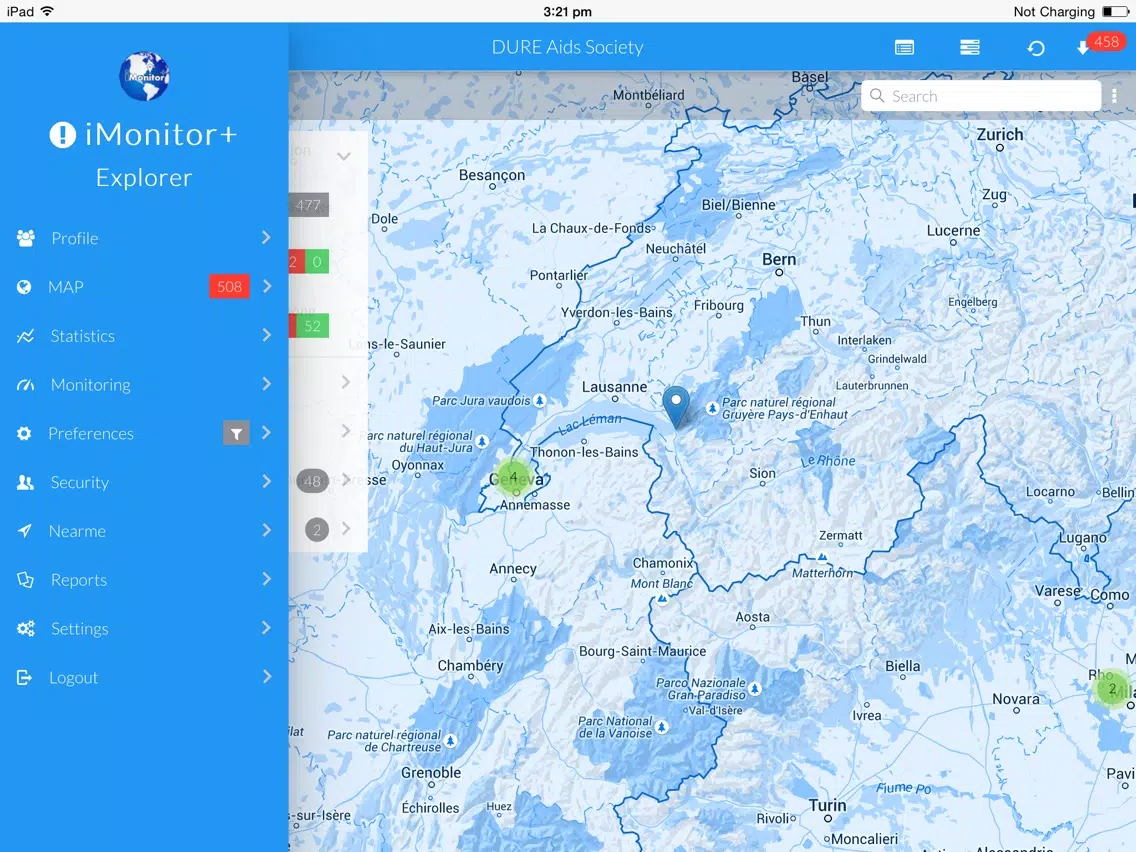
Task: Click the Parc Jura vaudois park icon
Action: tap(540, 401)
